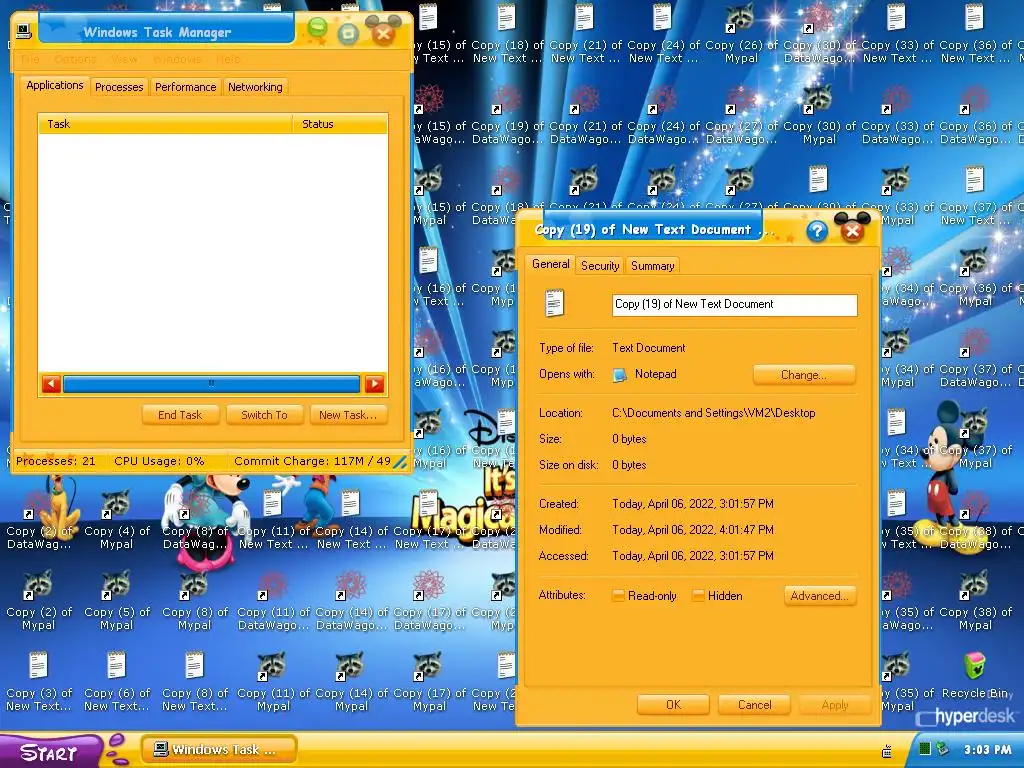Image resolution: width=1024 pixels, height=768 pixels.
Task: Switch to the Processes tab
Action: [119, 87]
